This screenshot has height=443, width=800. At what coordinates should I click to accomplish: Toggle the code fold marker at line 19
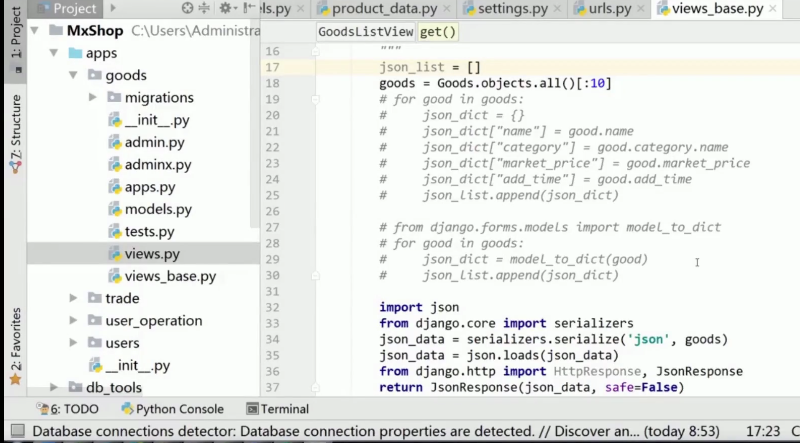tap(315, 99)
